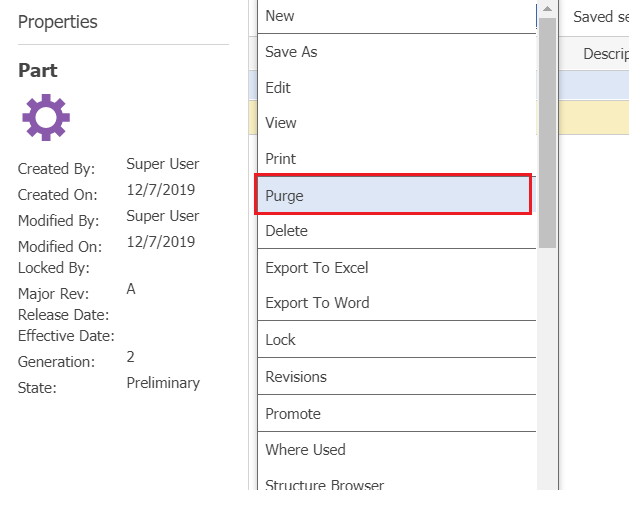The height and width of the screenshot is (506, 629).
Task: Choose Print in the context menu
Action: coord(281,159)
